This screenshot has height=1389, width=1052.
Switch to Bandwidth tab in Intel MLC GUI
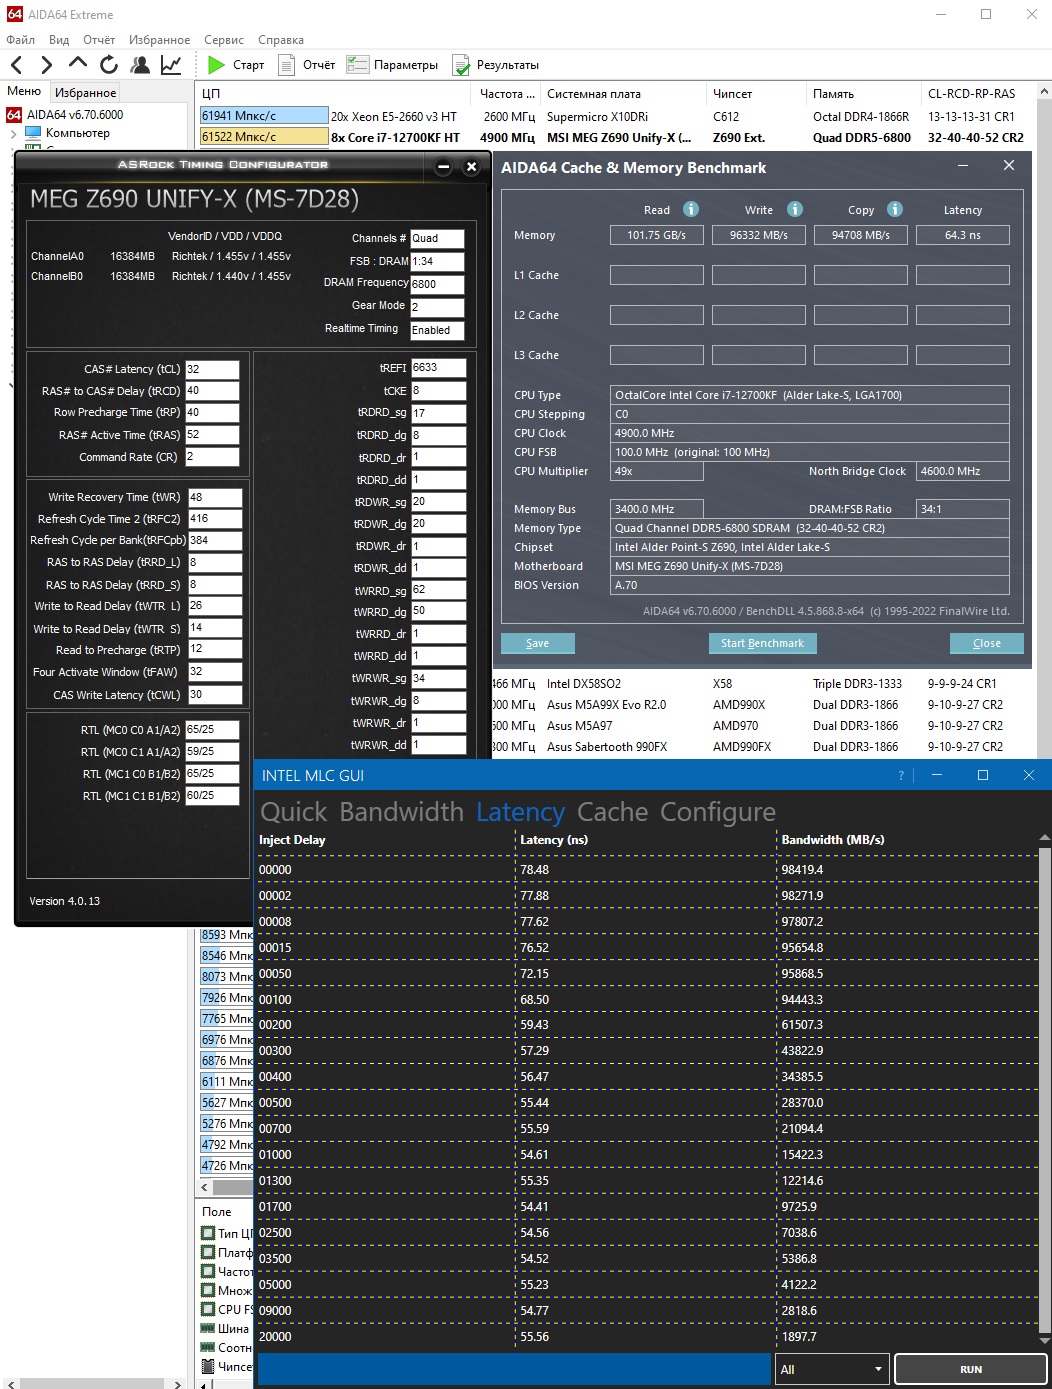tap(401, 812)
